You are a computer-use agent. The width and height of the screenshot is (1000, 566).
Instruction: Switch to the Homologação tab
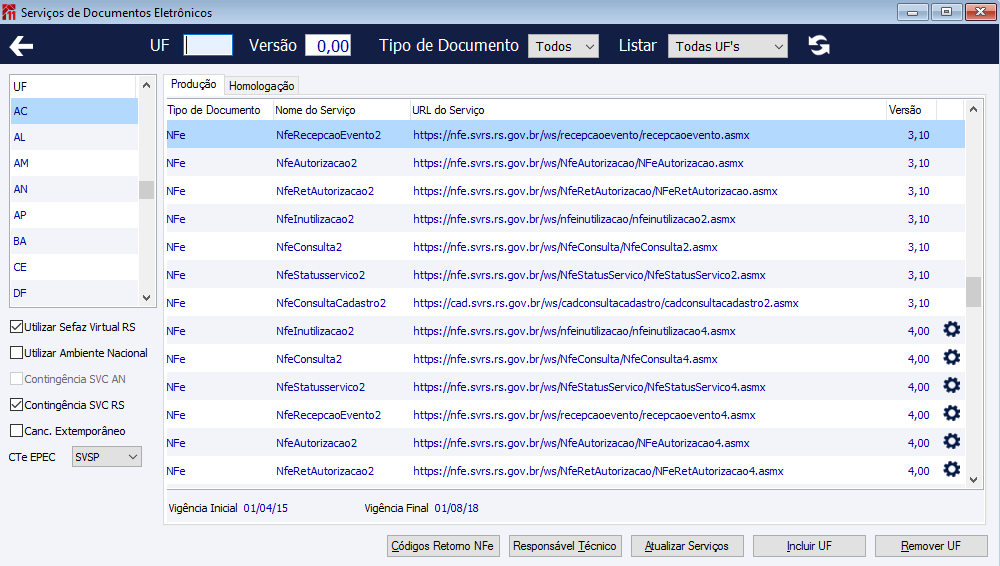tap(261, 86)
